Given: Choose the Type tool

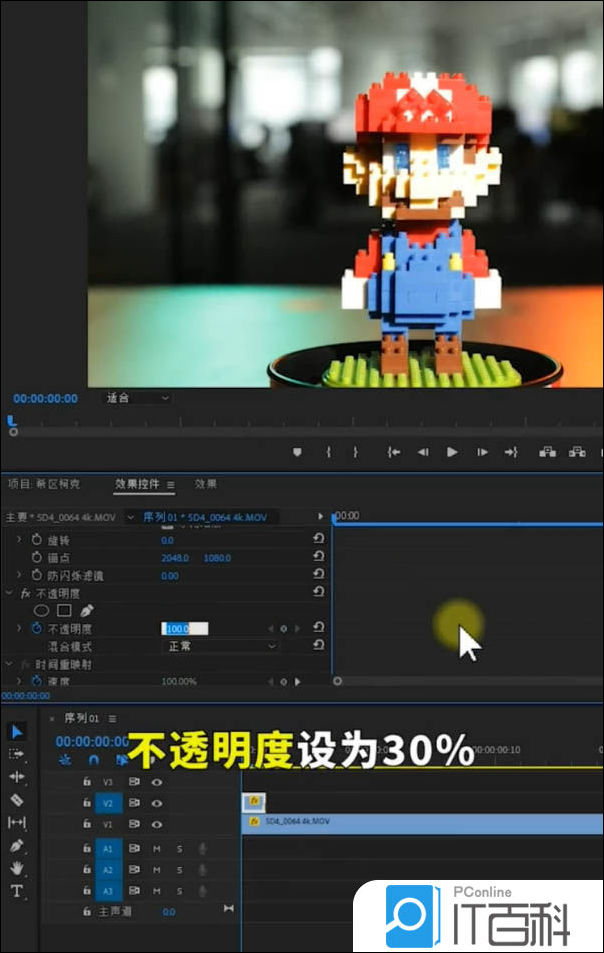Looking at the screenshot, I should (17, 891).
